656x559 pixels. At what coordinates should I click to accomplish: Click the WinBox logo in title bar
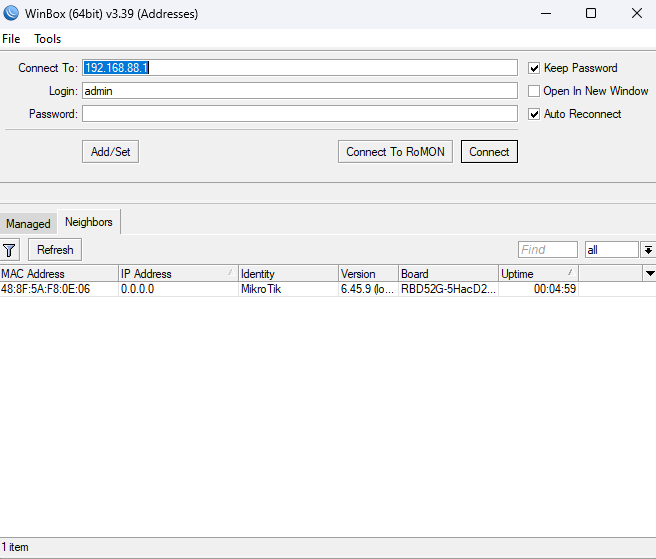coord(11,13)
